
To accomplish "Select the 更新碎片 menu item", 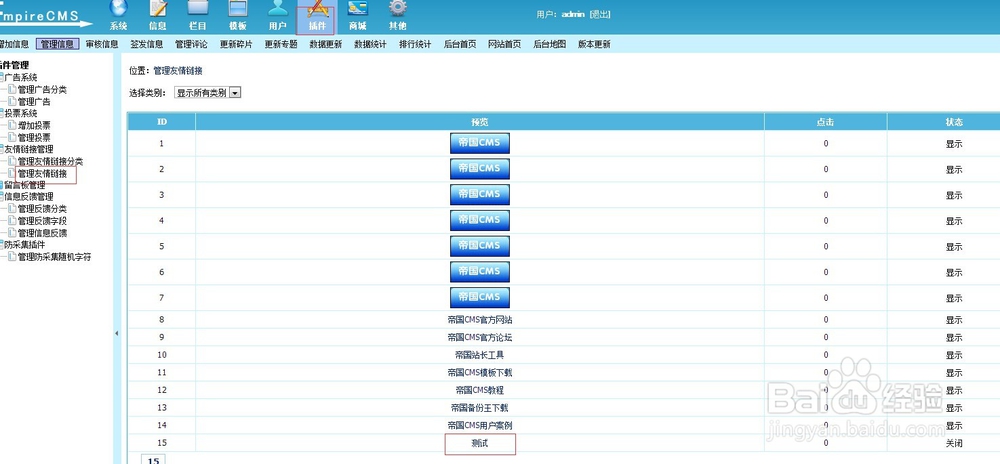I will 236,44.
